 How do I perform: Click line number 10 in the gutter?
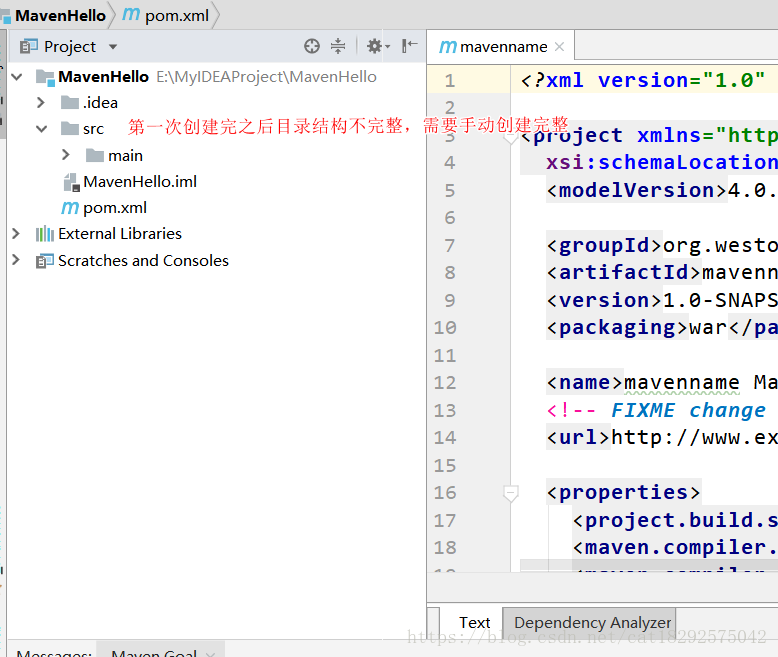(x=445, y=328)
